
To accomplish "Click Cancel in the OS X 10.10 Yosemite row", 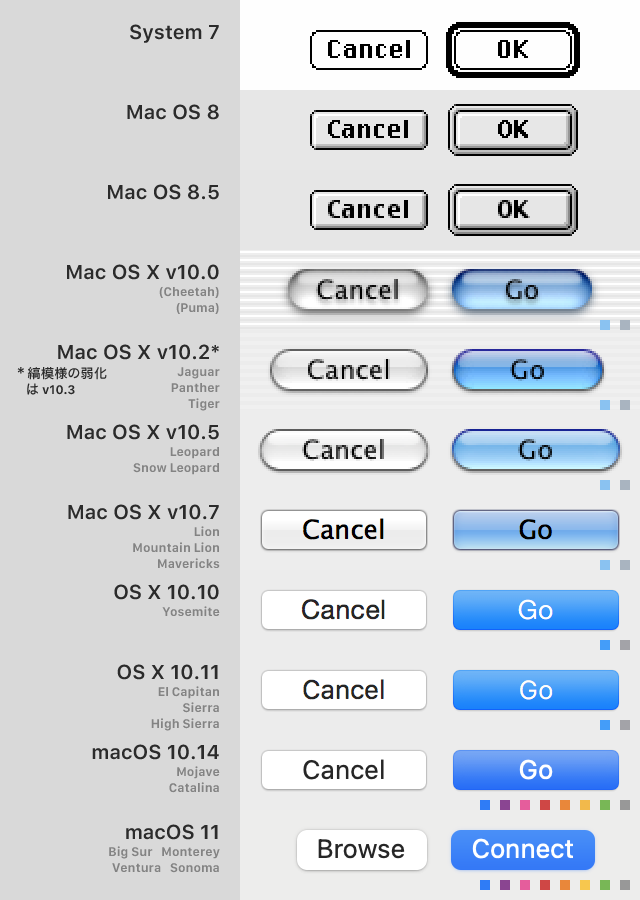I will tap(343, 610).
